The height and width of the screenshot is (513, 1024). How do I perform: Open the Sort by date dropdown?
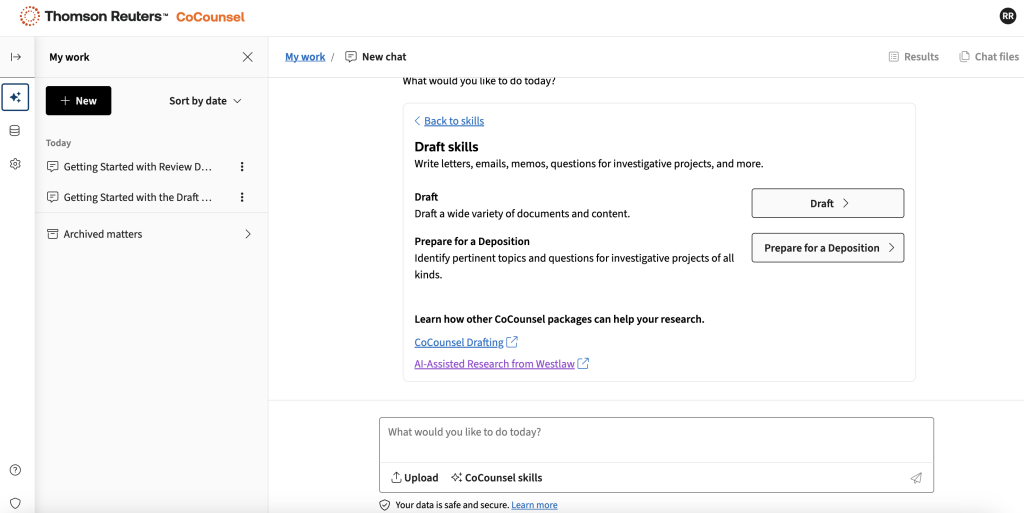[x=205, y=101]
